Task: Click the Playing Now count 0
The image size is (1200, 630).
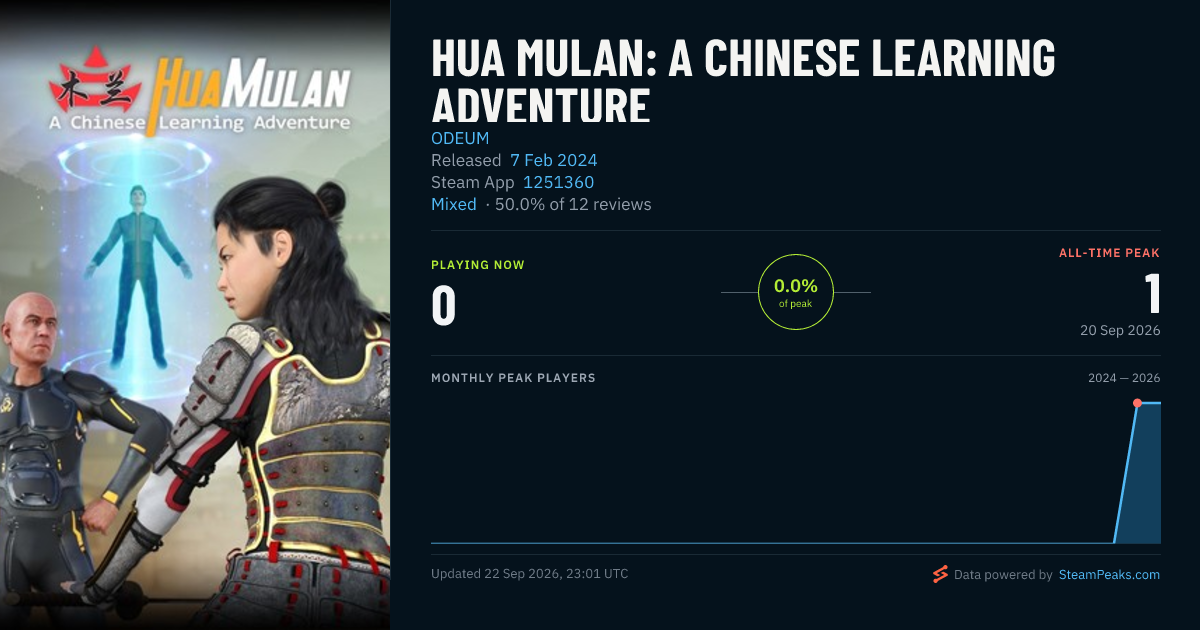Action: 444,306
